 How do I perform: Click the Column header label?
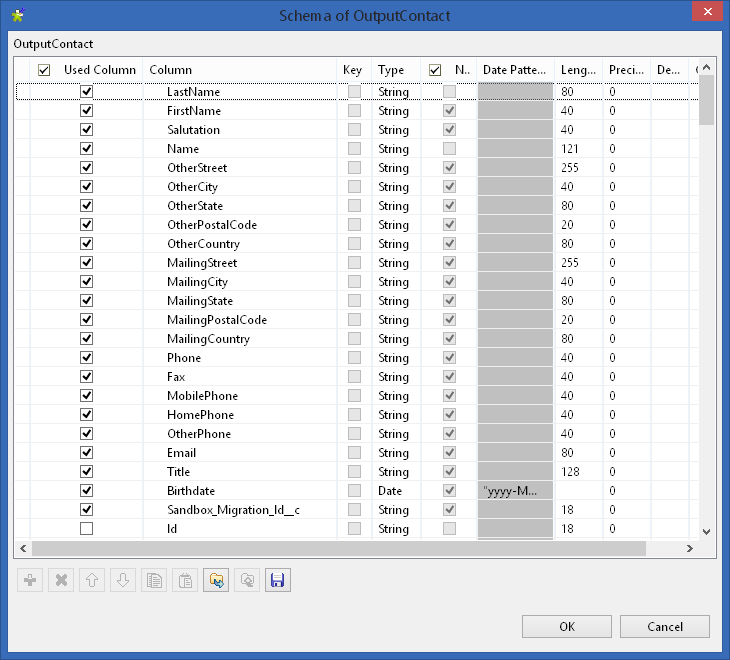pyautogui.click(x=171, y=70)
